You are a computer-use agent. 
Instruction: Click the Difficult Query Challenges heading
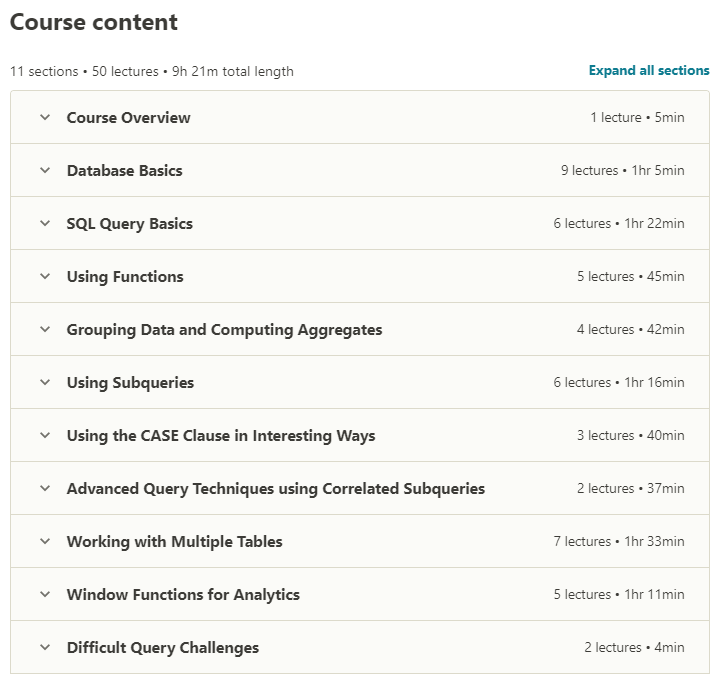click(x=162, y=648)
